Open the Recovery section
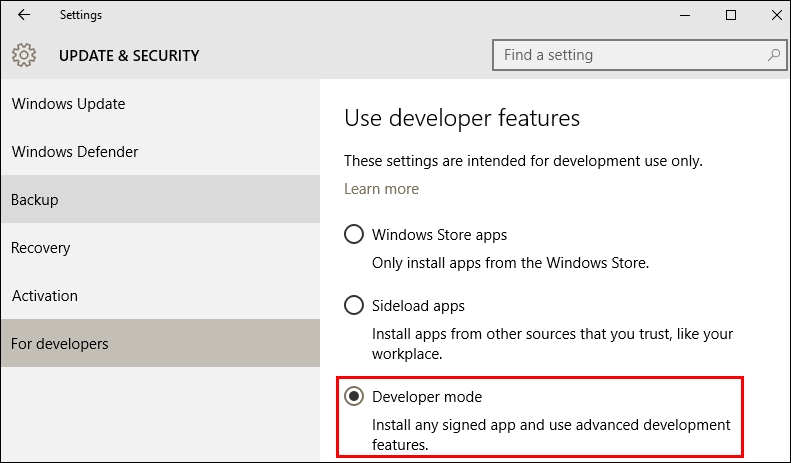 pos(41,248)
